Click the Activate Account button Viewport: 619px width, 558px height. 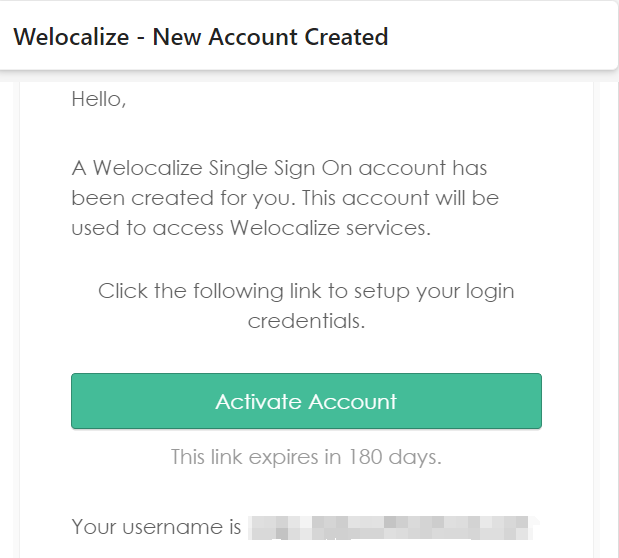[x=306, y=401]
